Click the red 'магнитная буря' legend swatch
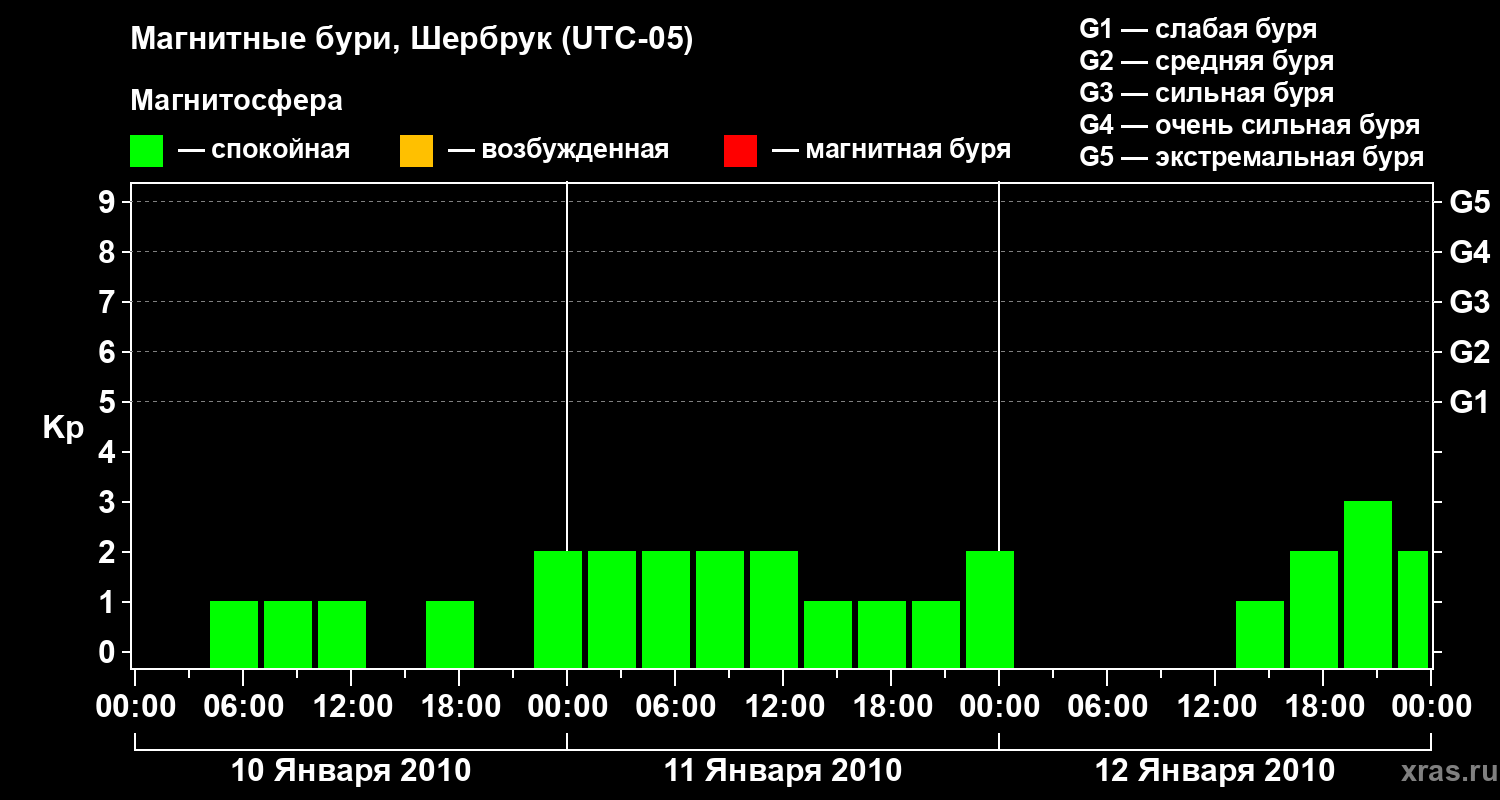 (x=740, y=151)
